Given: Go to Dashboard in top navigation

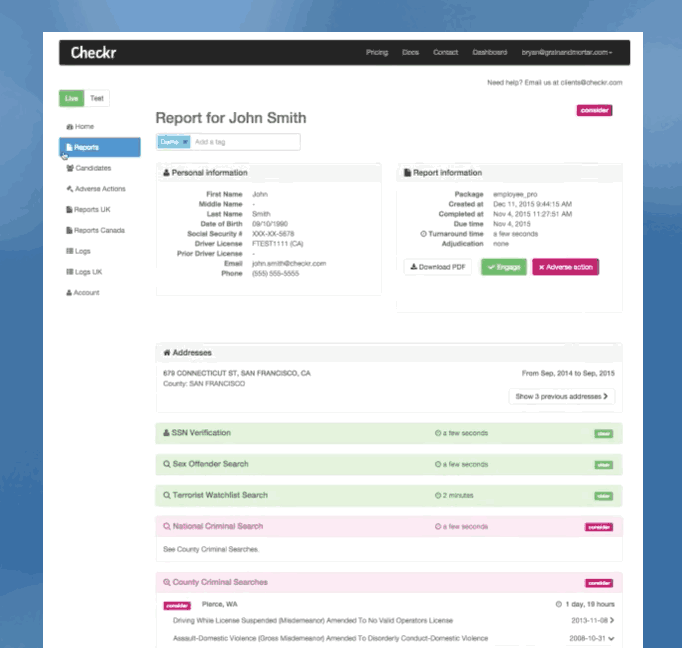Looking at the screenshot, I should (x=489, y=52).
